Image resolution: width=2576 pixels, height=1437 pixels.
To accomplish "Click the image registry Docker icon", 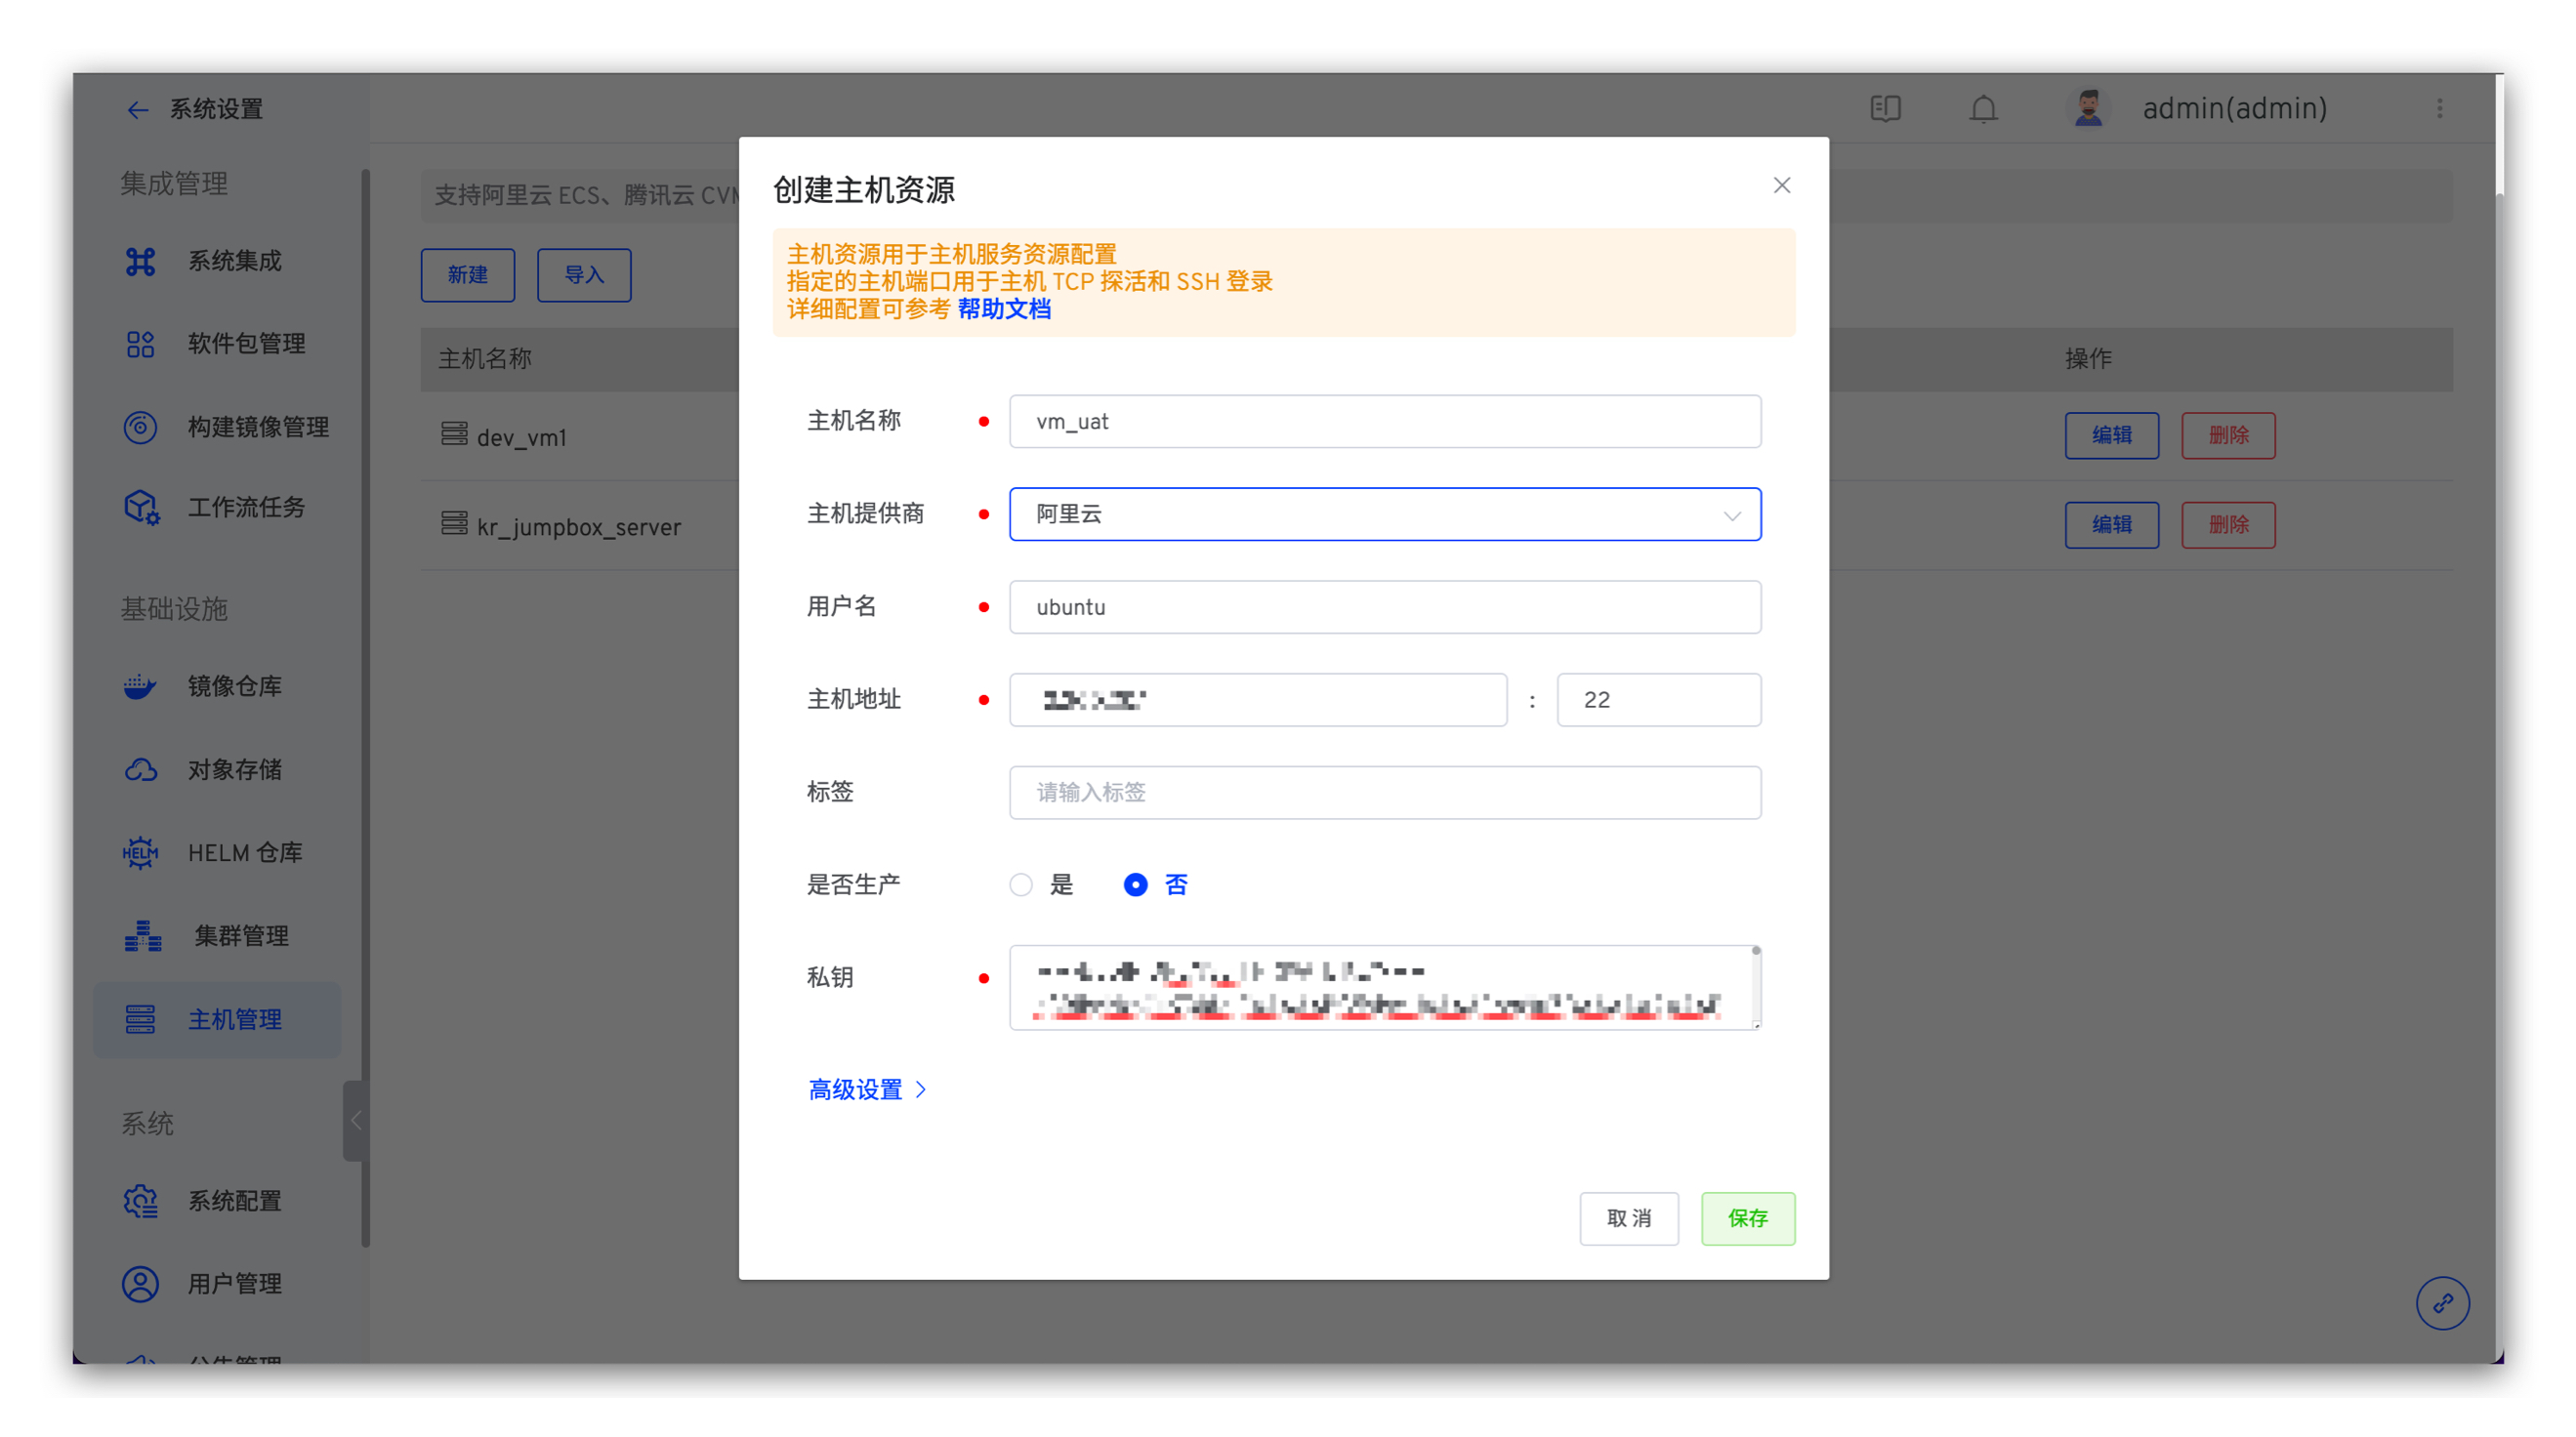I will [x=140, y=686].
